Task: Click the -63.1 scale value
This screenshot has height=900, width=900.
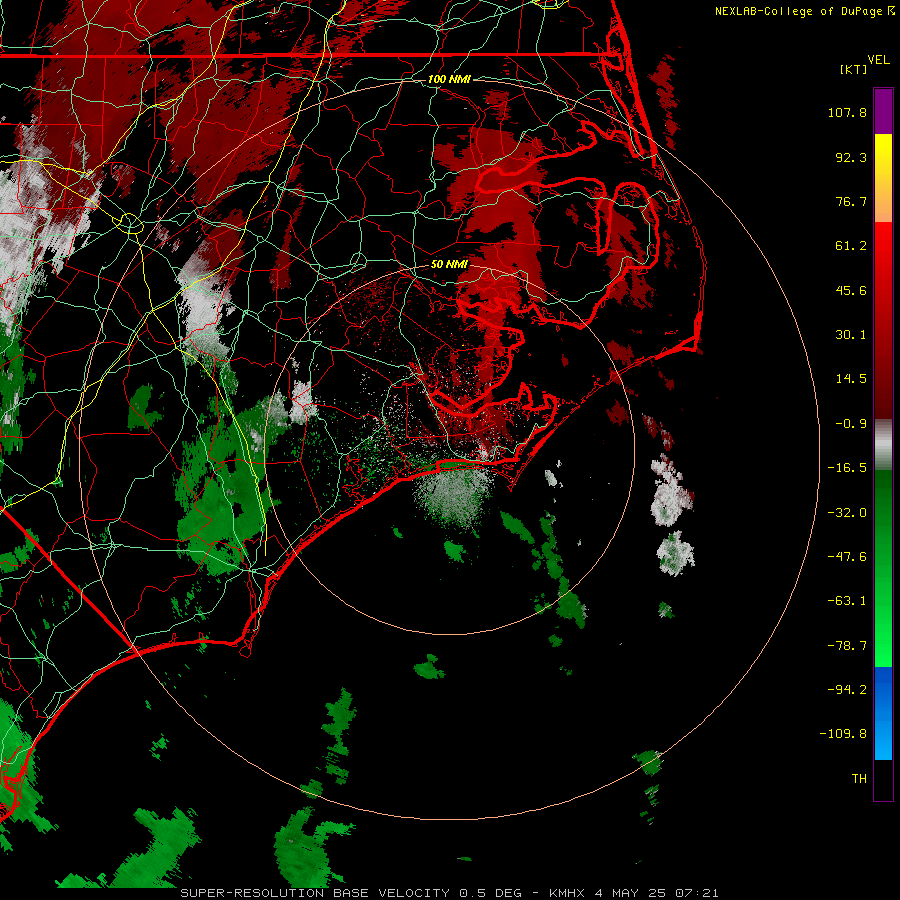Action: click(x=847, y=601)
